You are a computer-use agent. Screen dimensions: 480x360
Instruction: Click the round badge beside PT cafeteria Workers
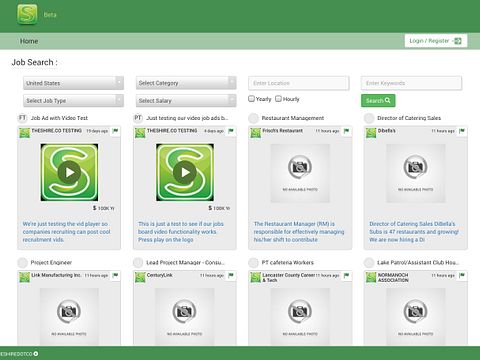253,263
